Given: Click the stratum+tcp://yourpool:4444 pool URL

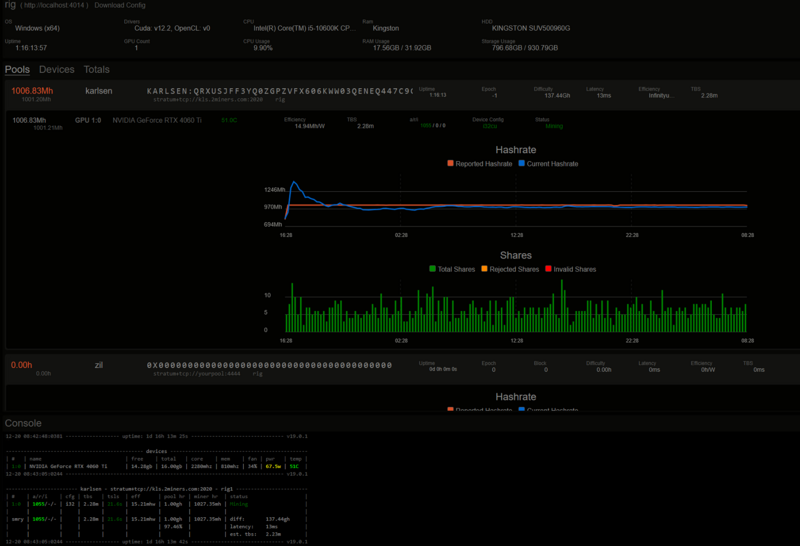Looking at the screenshot, I should coord(197,374).
